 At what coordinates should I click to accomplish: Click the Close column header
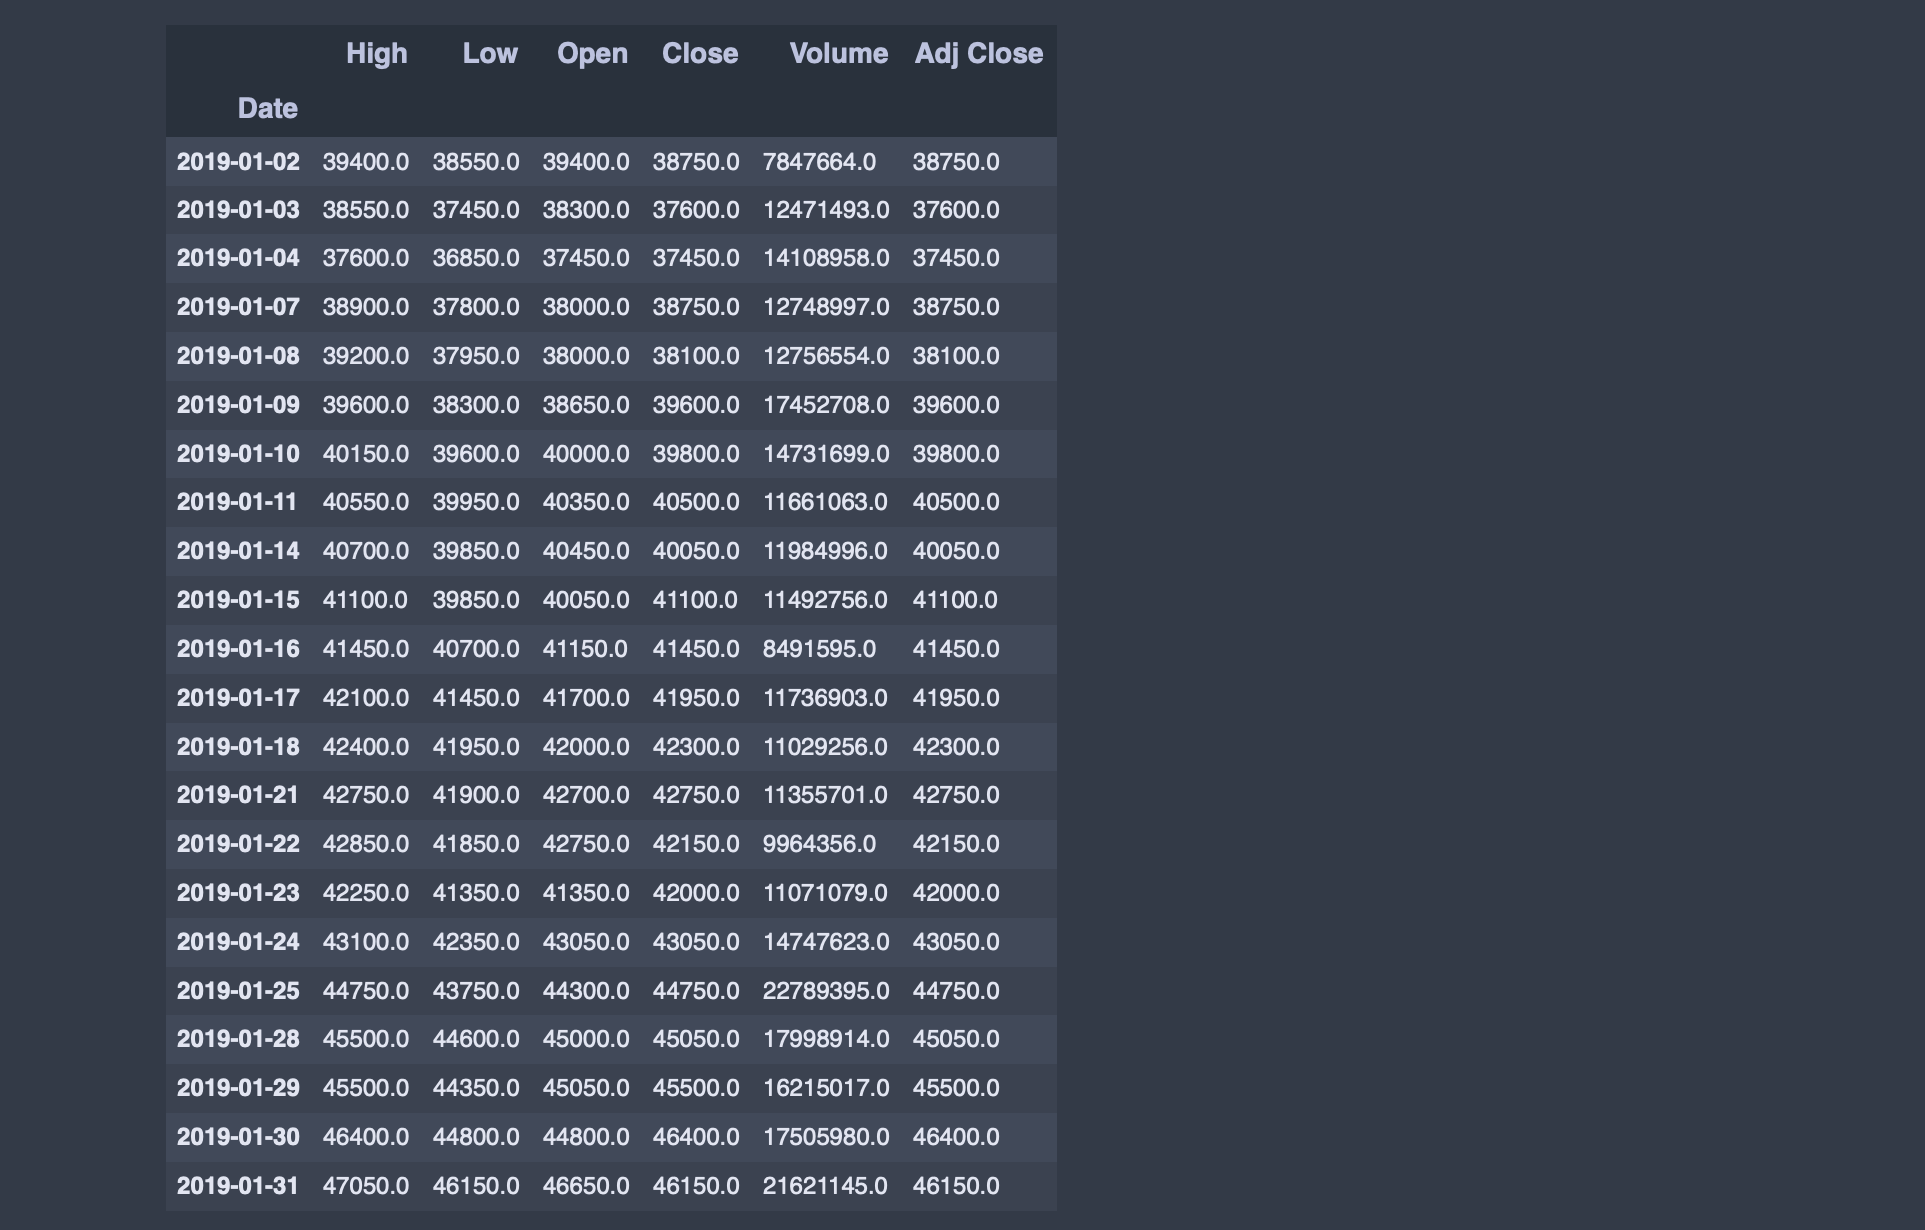[x=699, y=54]
